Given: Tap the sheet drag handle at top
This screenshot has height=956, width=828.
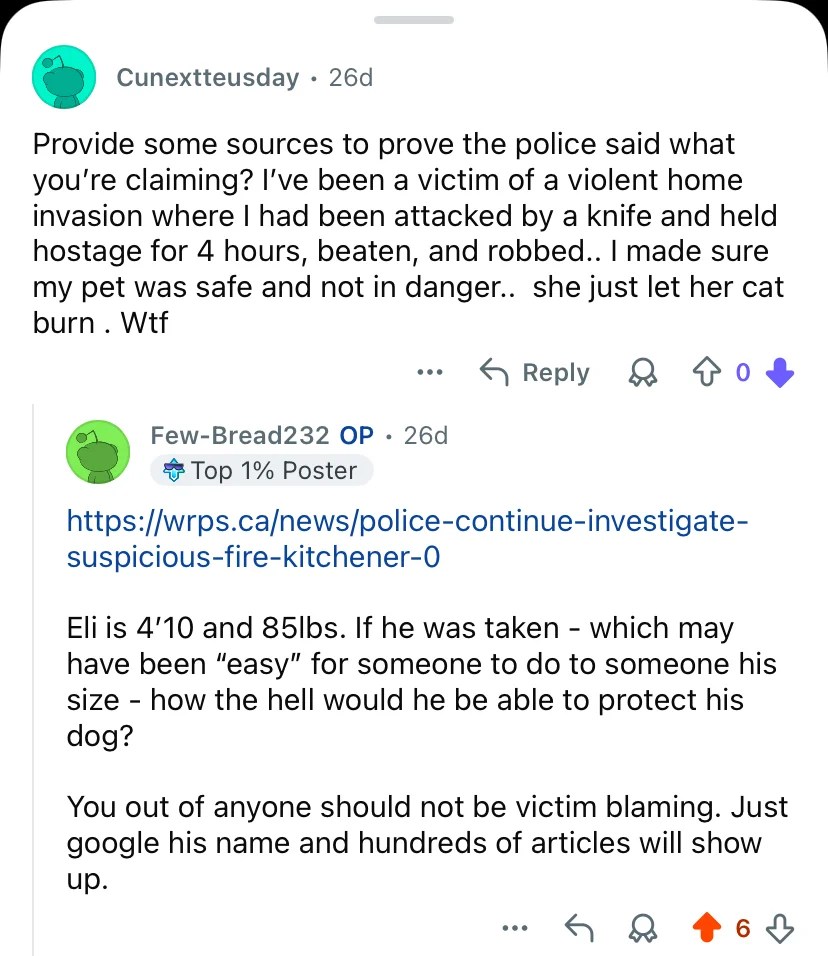Looking at the screenshot, I should coord(414,20).
